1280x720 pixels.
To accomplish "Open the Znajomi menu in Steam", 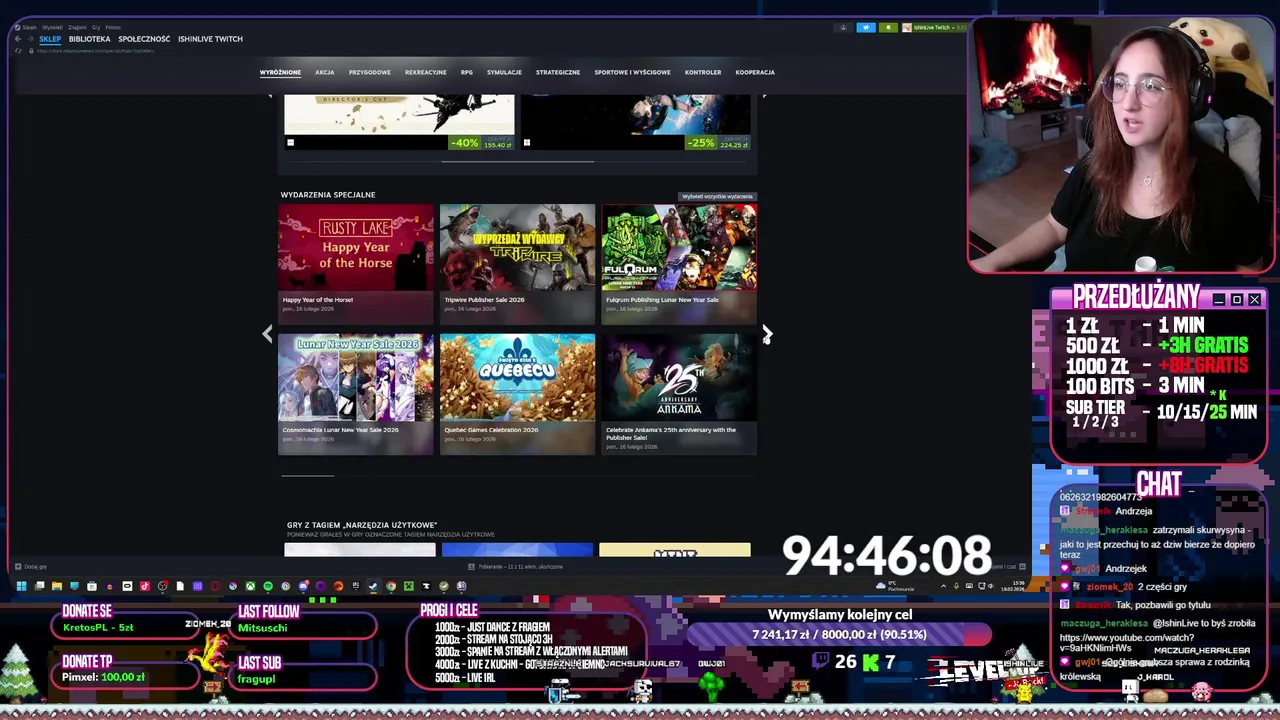I will coord(77,27).
